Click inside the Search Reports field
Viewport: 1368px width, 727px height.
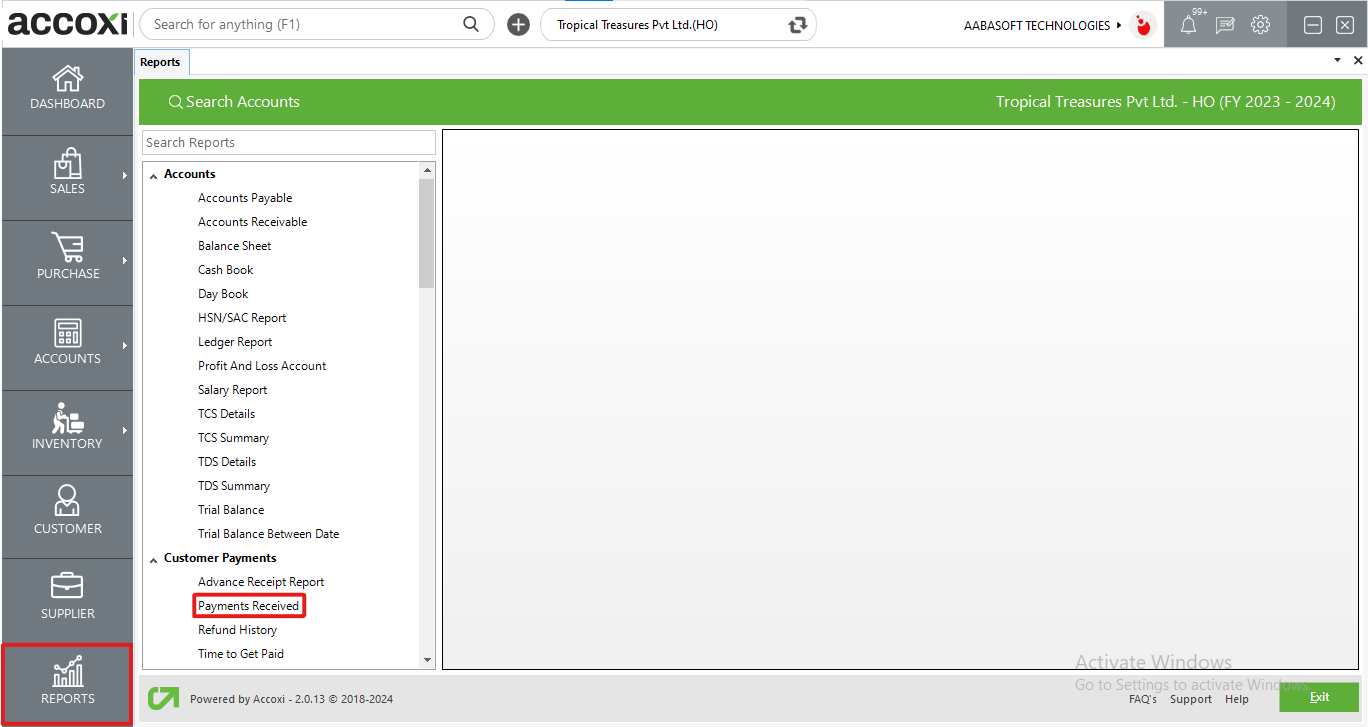click(x=288, y=142)
